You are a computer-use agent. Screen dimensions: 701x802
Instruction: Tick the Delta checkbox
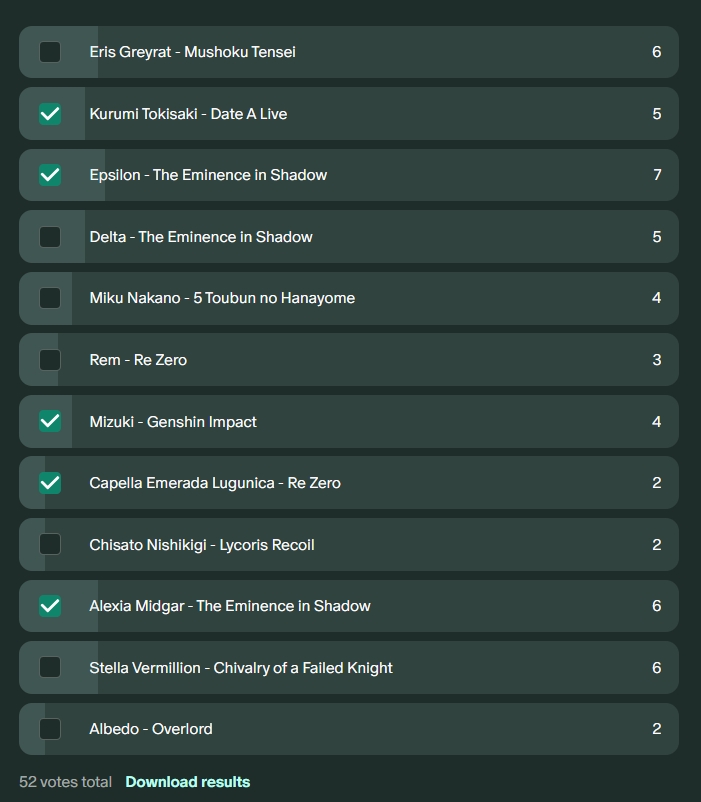pyautogui.click(x=50, y=237)
